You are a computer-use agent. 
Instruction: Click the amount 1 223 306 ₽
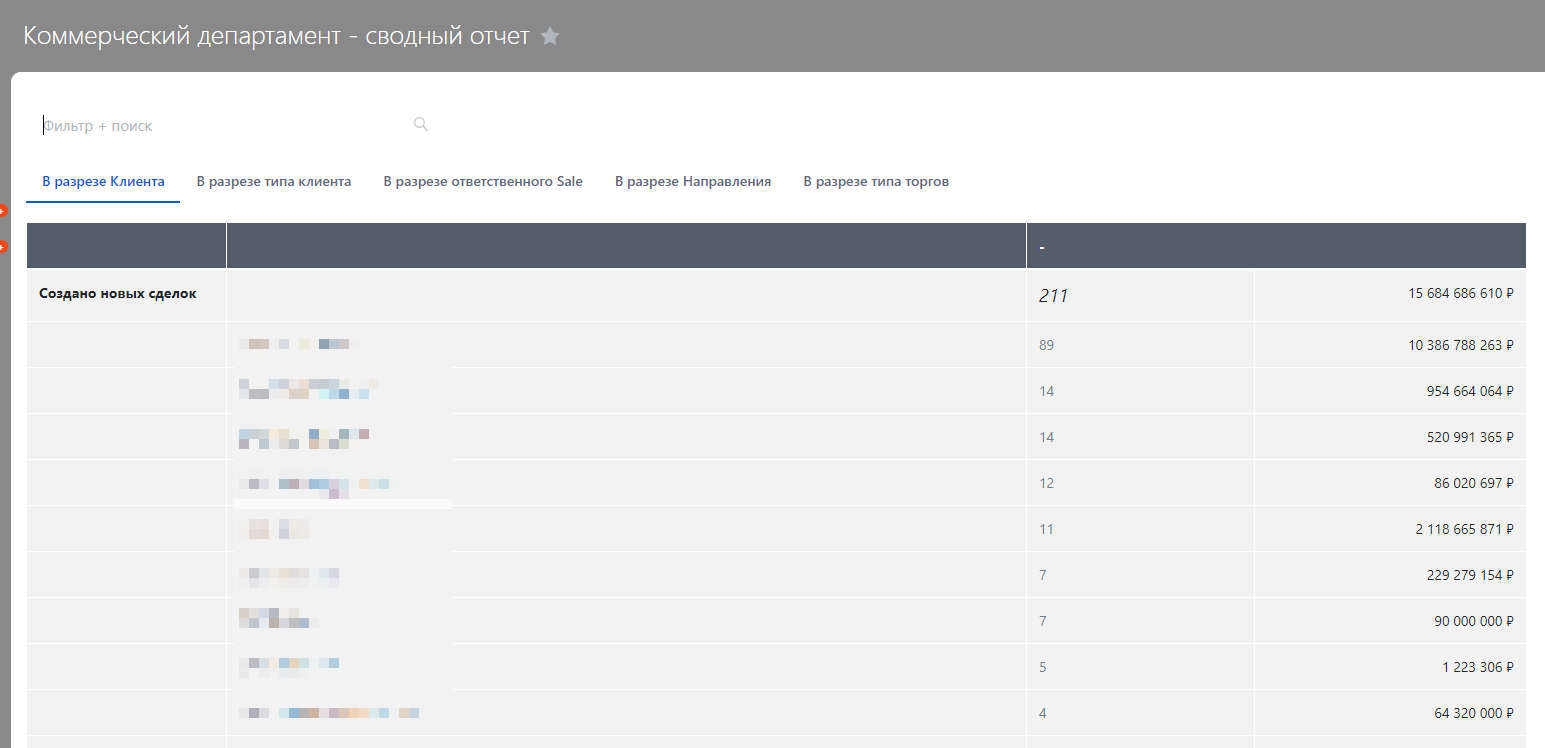tap(1479, 667)
